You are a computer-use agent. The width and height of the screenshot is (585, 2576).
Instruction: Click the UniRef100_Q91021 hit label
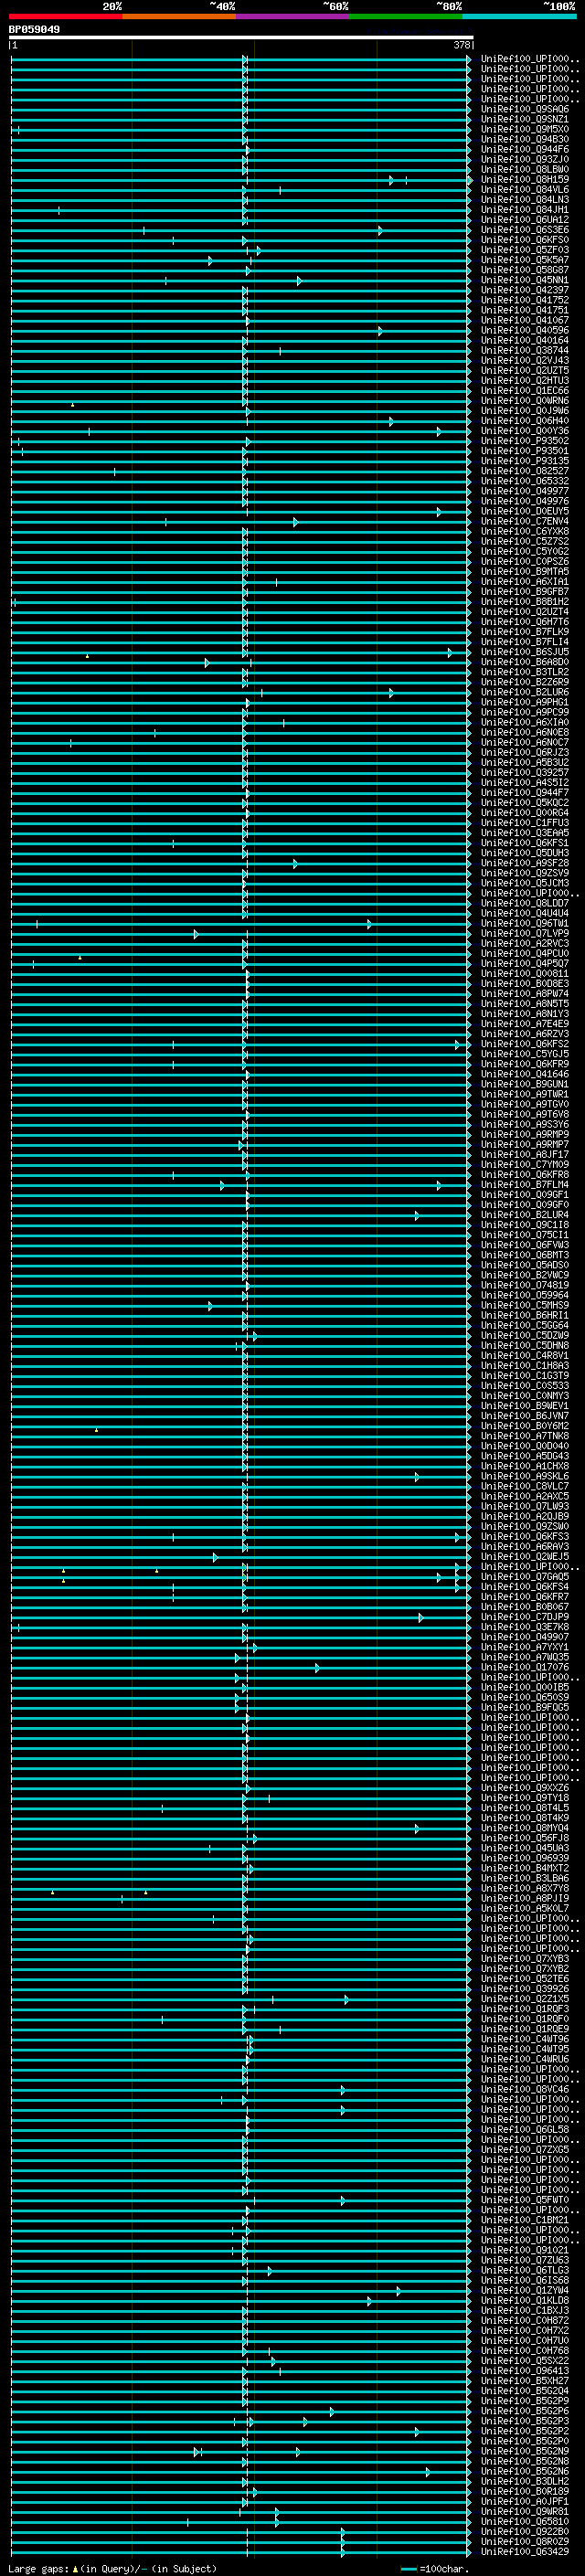click(x=524, y=2249)
